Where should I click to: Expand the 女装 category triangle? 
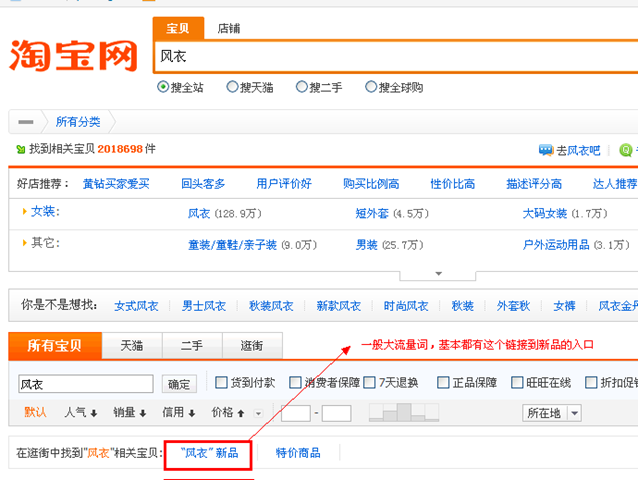click(24, 212)
